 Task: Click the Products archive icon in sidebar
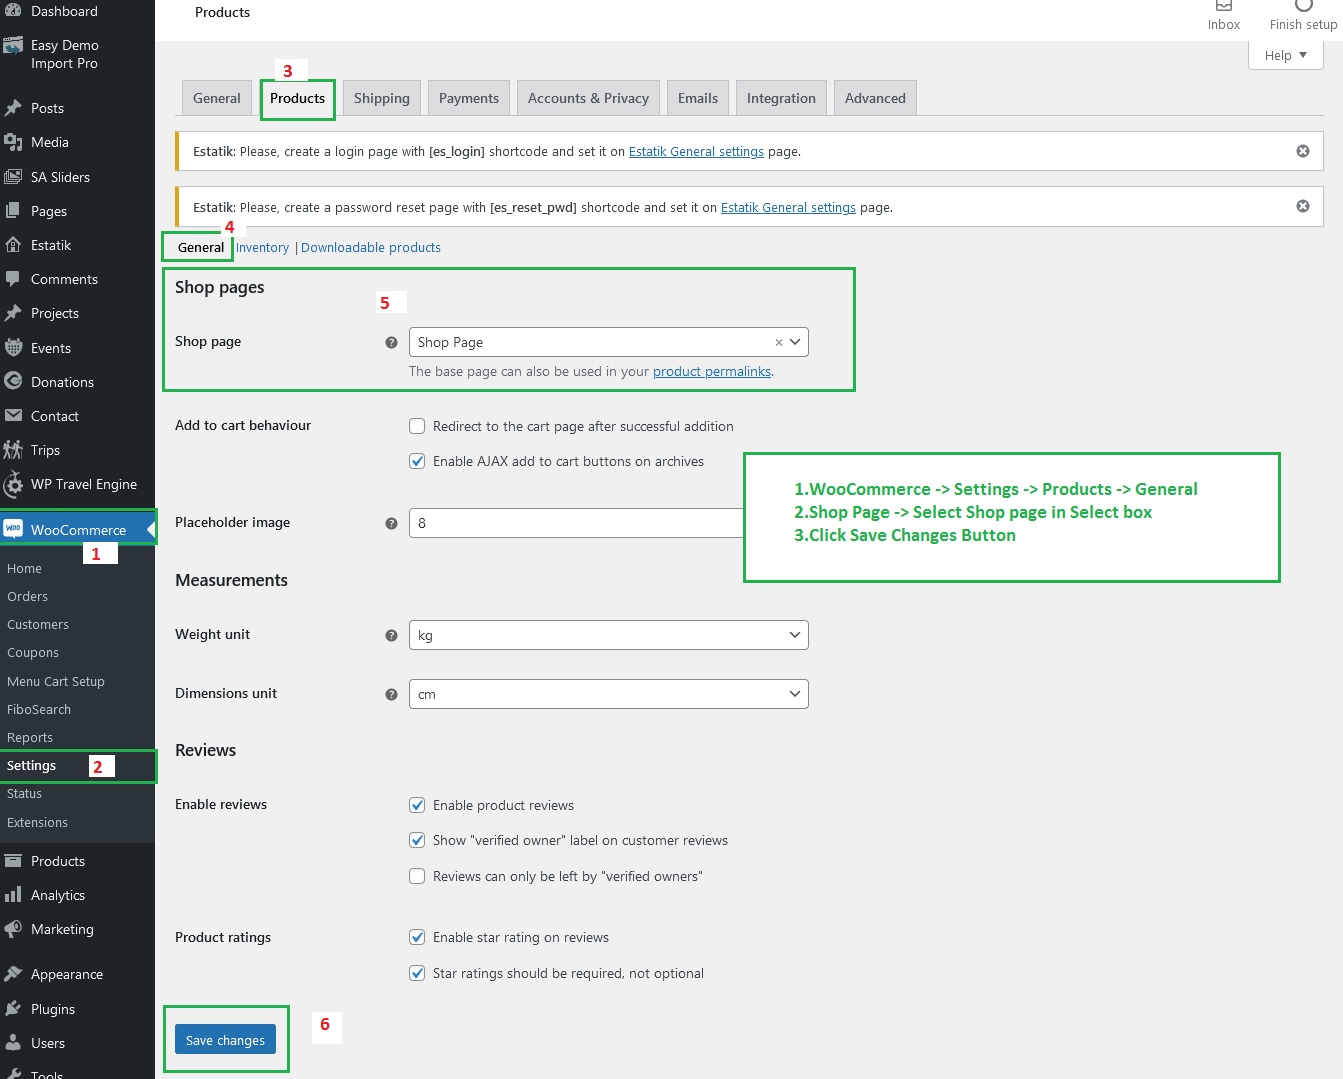(x=13, y=861)
